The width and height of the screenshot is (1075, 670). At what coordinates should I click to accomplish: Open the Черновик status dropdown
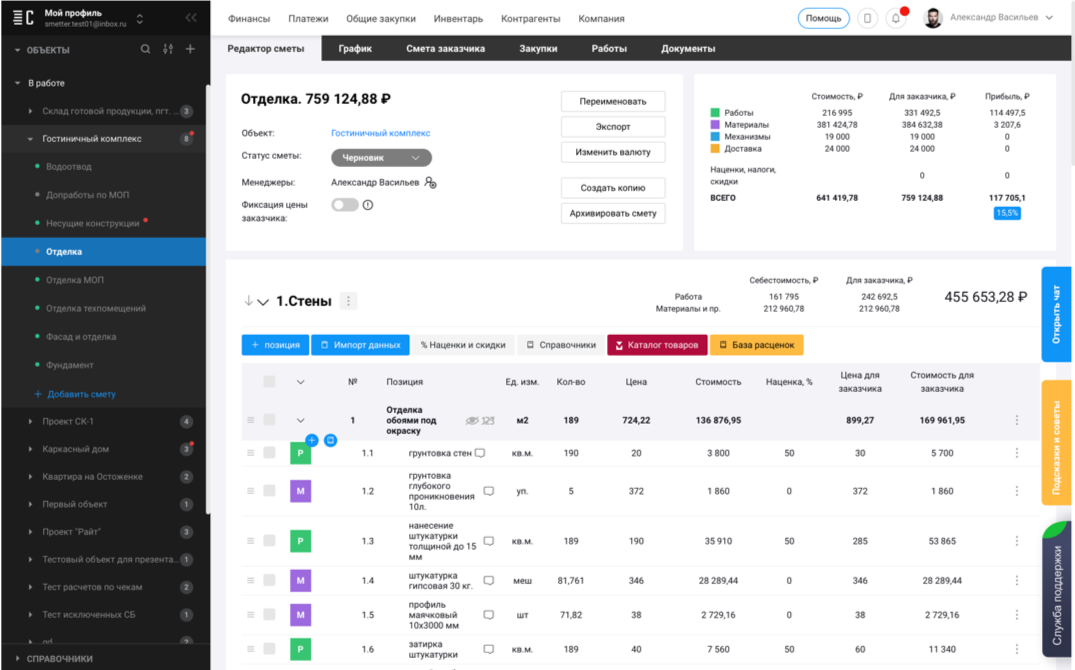coord(381,158)
